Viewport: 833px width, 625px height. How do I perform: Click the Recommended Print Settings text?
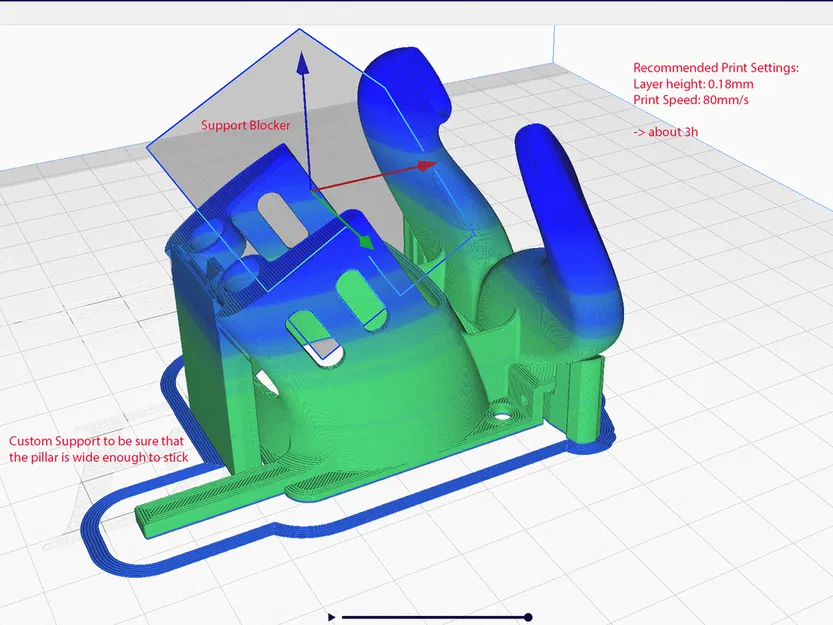tap(716, 68)
